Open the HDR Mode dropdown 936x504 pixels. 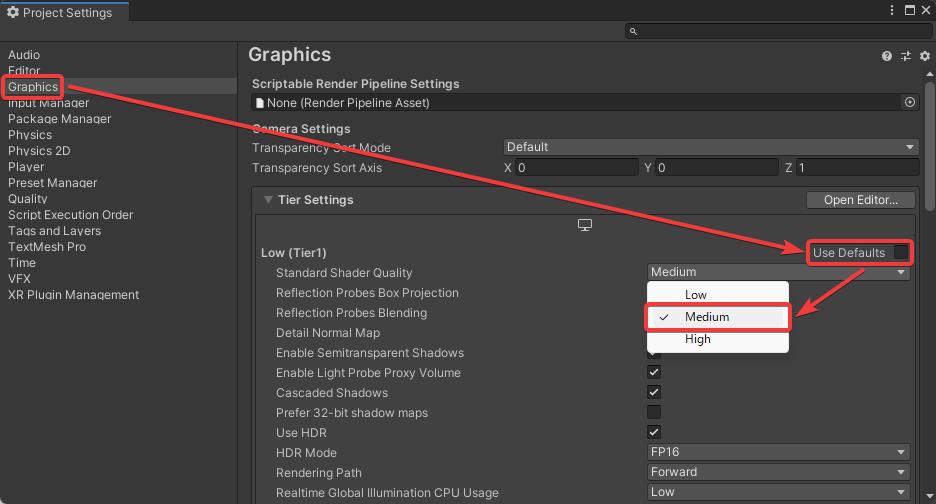point(779,452)
